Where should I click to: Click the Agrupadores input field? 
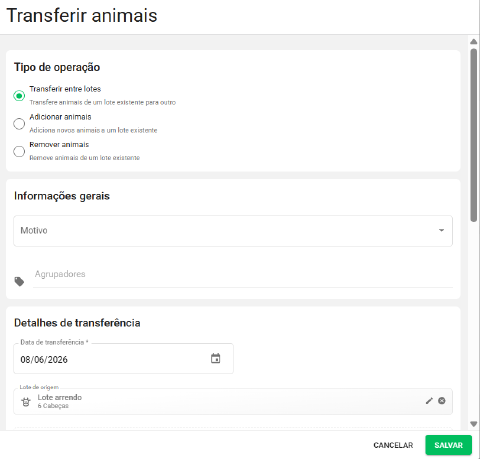pyautogui.click(x=243, y=275)
